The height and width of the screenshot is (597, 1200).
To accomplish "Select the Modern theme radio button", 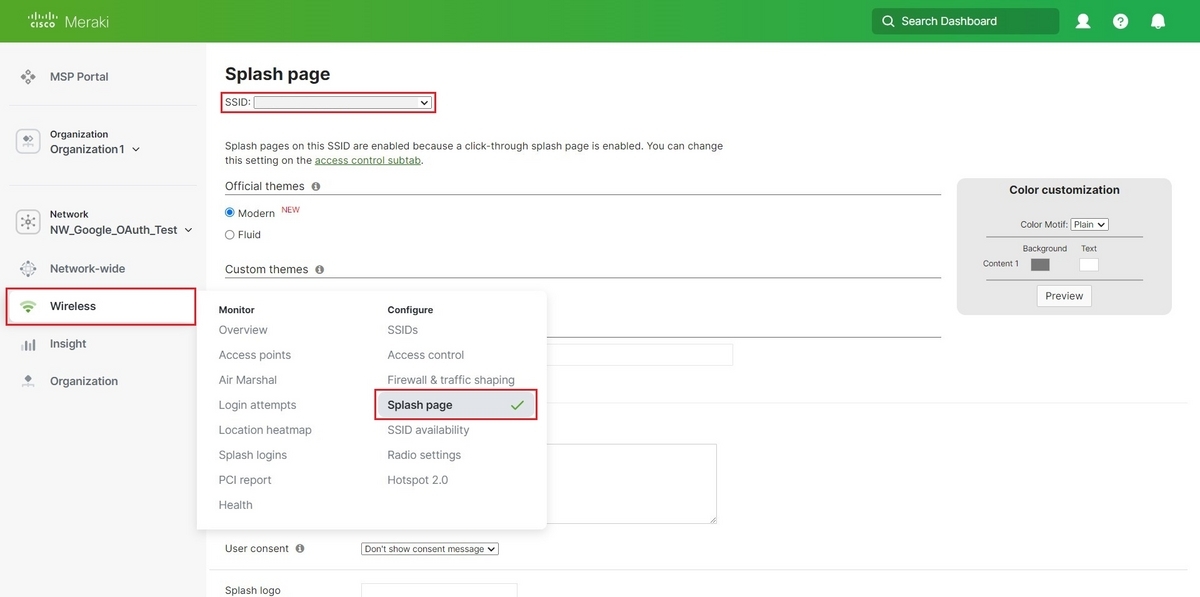I will pyautogui.click(x=231, y=212).
